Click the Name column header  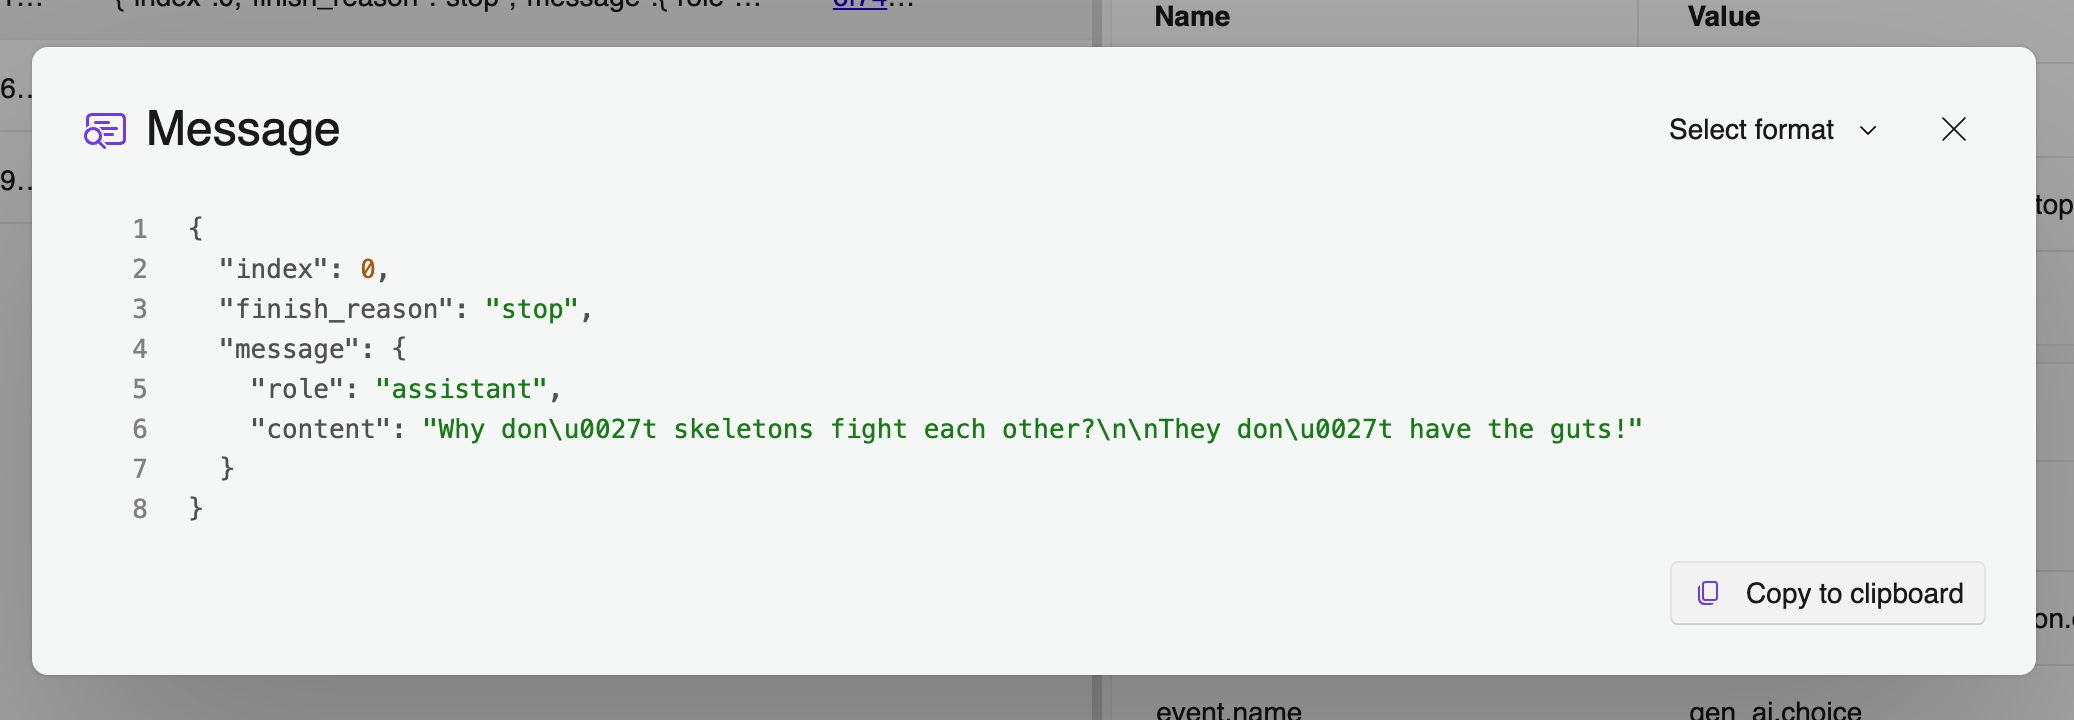coord(1192,16)
